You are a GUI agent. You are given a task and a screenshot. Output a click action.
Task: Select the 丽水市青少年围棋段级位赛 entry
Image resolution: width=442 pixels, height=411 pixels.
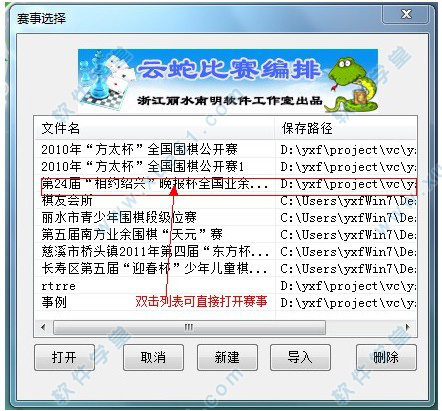(226, 218)
